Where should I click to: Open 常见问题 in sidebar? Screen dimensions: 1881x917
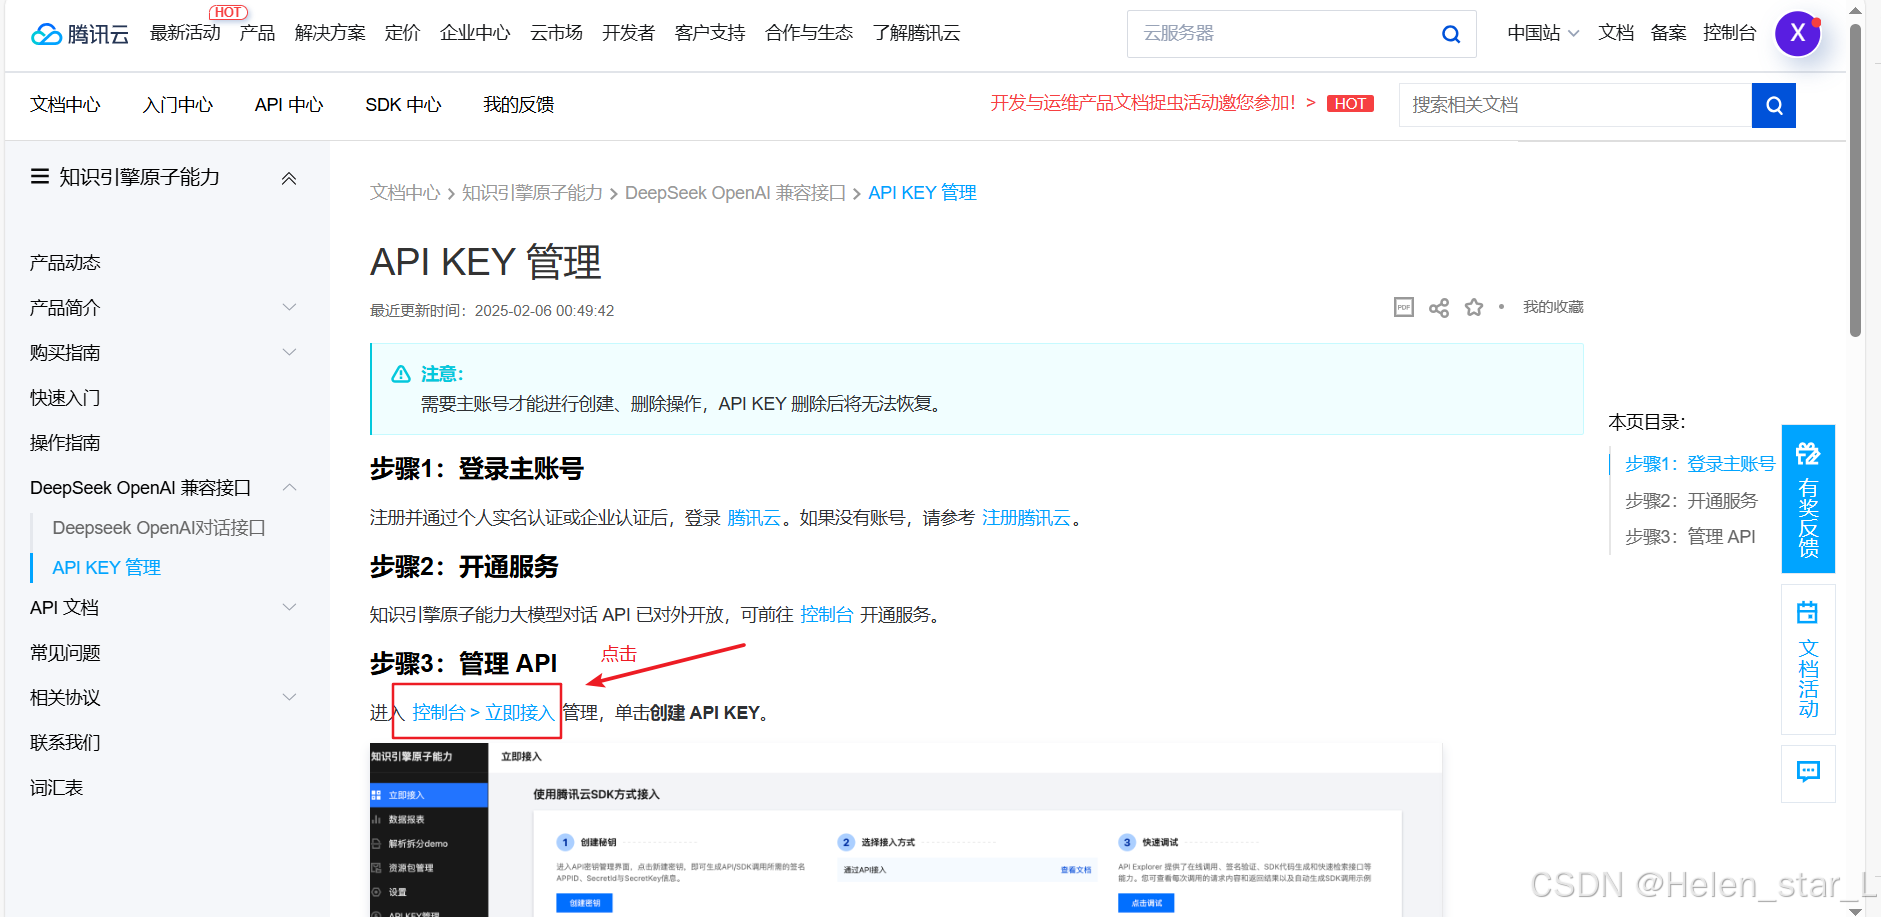click(x=65, y=653)
